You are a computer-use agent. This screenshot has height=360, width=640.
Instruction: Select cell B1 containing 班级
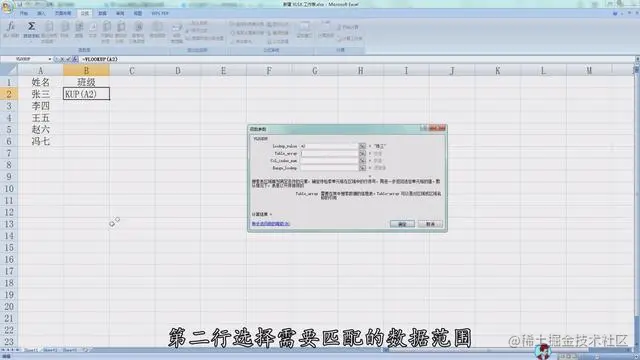click(86, 82)
